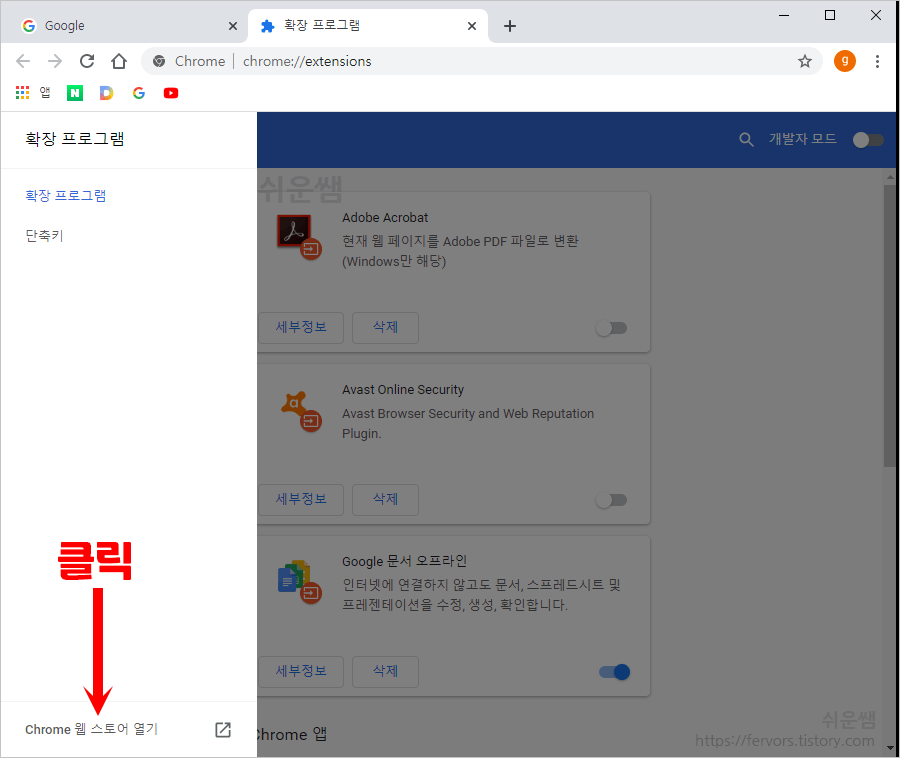
Task: Open the YouTube bookmark icon
Action: [x=170, y=92]
